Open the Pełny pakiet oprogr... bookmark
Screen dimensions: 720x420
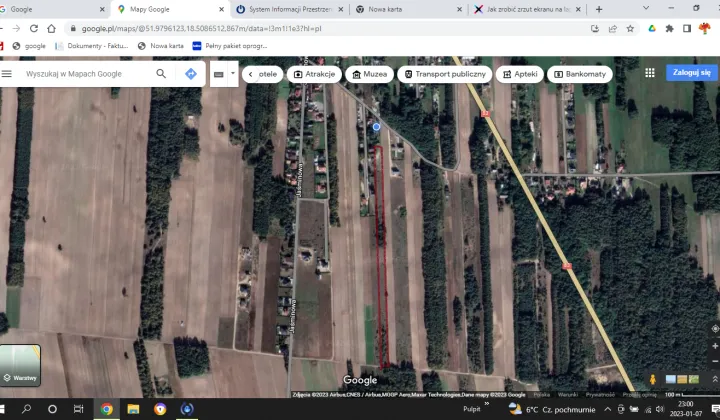[230, 46]
